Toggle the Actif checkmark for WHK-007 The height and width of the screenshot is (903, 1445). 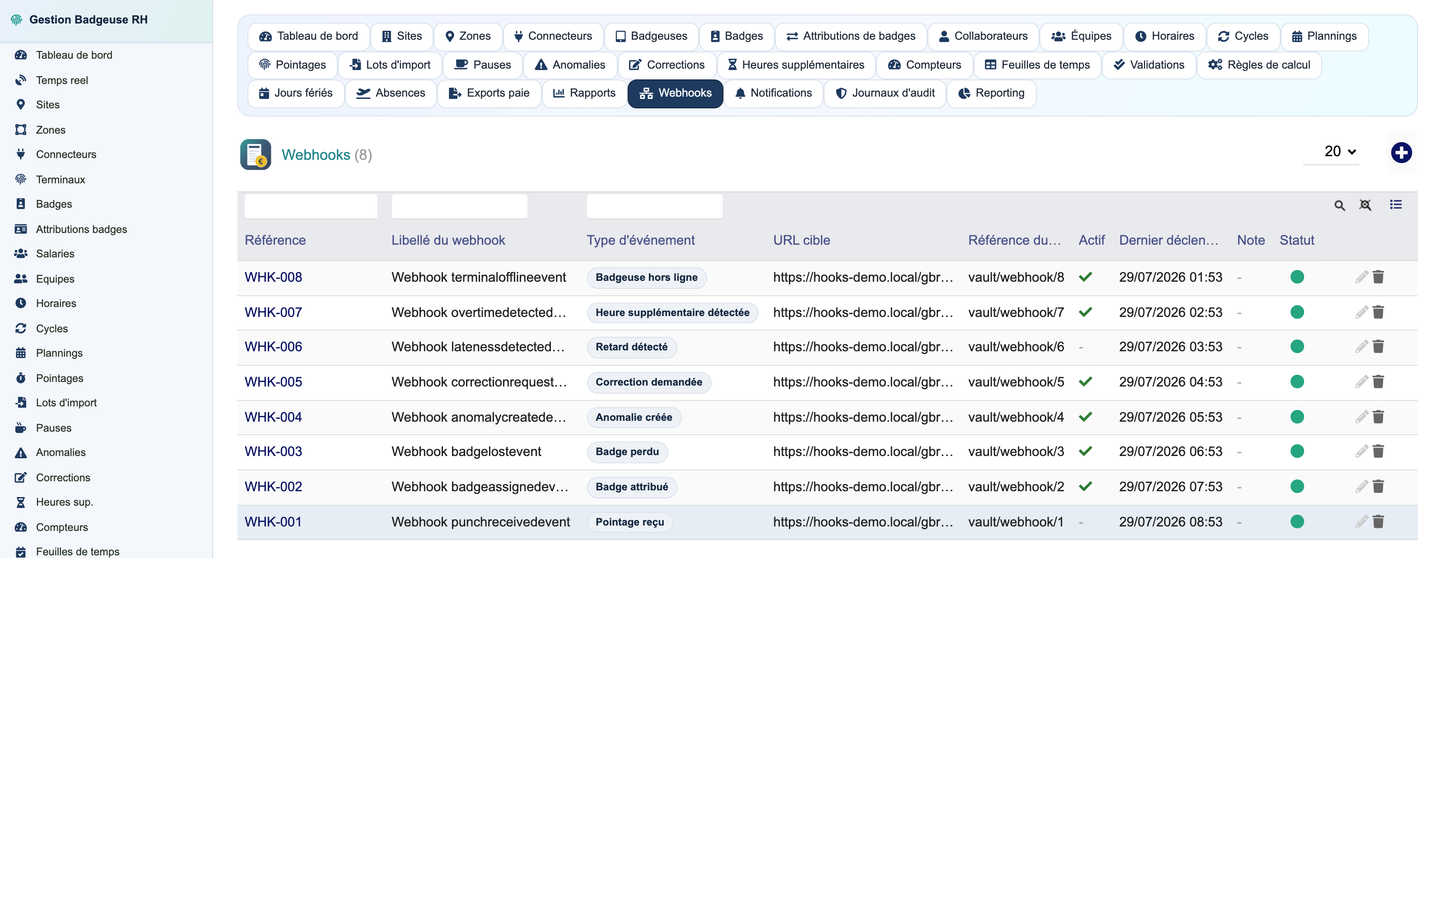1085,312
